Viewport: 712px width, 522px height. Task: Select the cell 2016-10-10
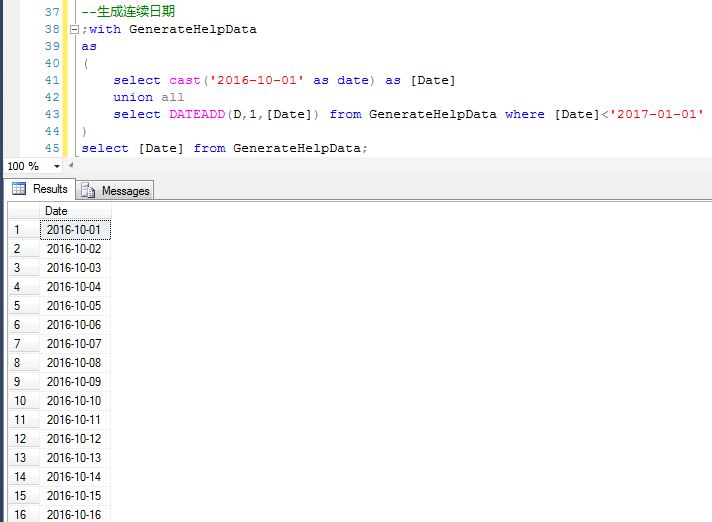click(x=75, y=401)
